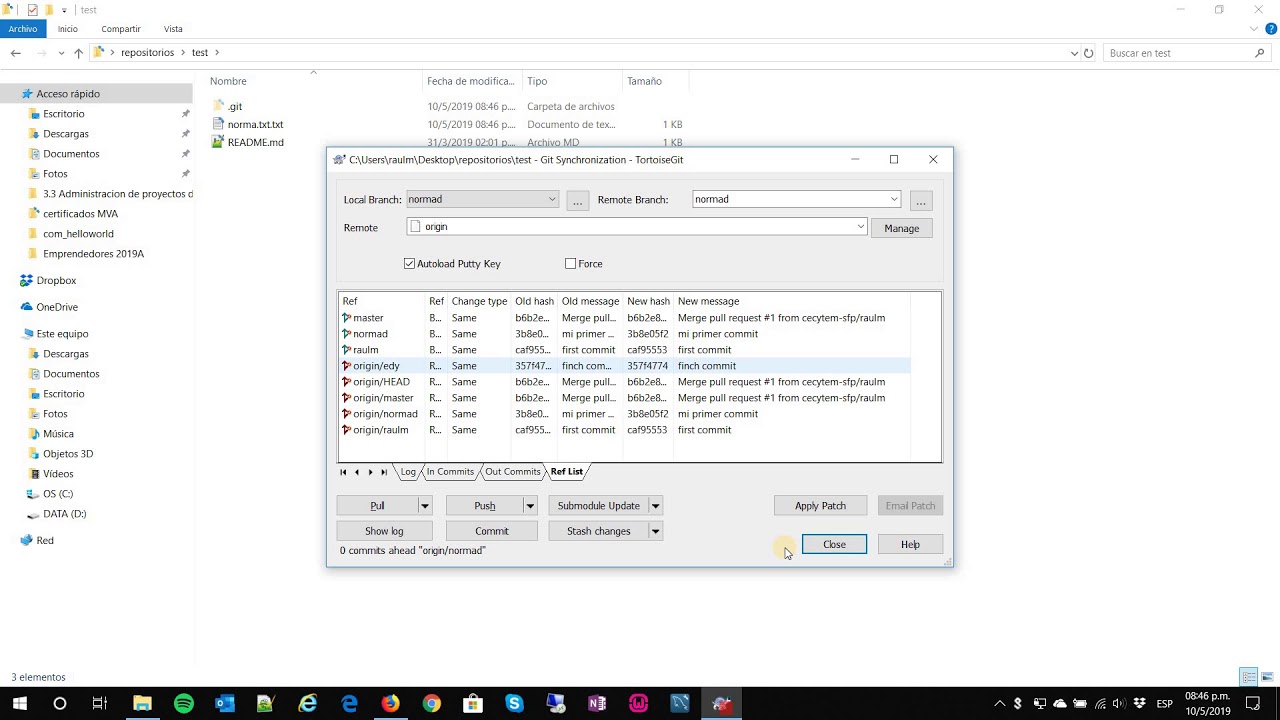Click the Dropbox icon in the navigation pane

coord(27,281)
